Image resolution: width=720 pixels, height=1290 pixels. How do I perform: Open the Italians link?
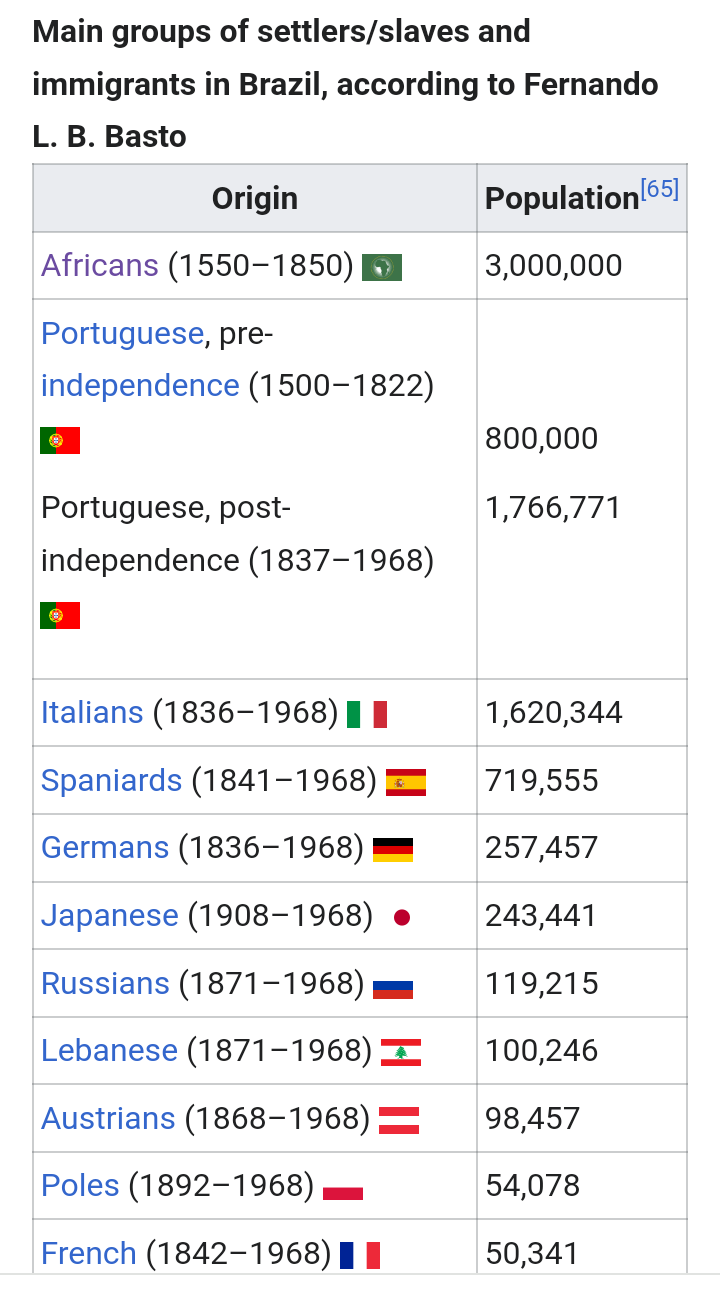click(x=92, y=712)
